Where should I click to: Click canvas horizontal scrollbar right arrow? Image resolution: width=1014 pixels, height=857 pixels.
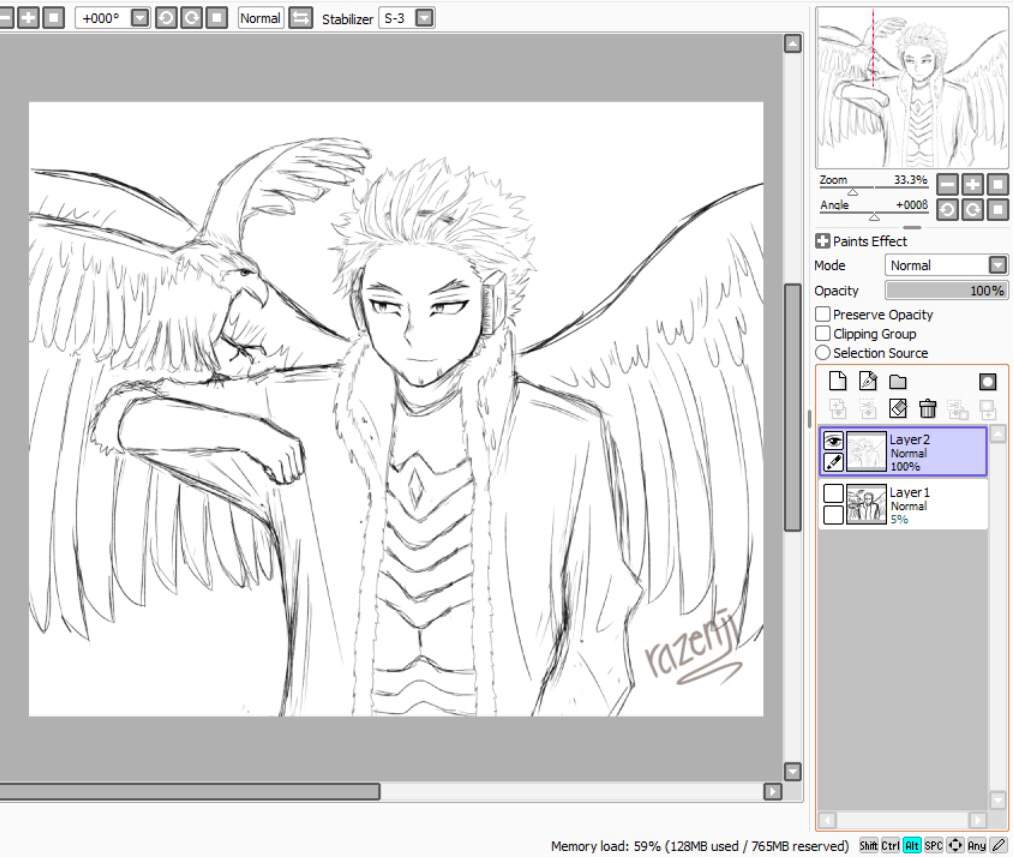(773, 792)
